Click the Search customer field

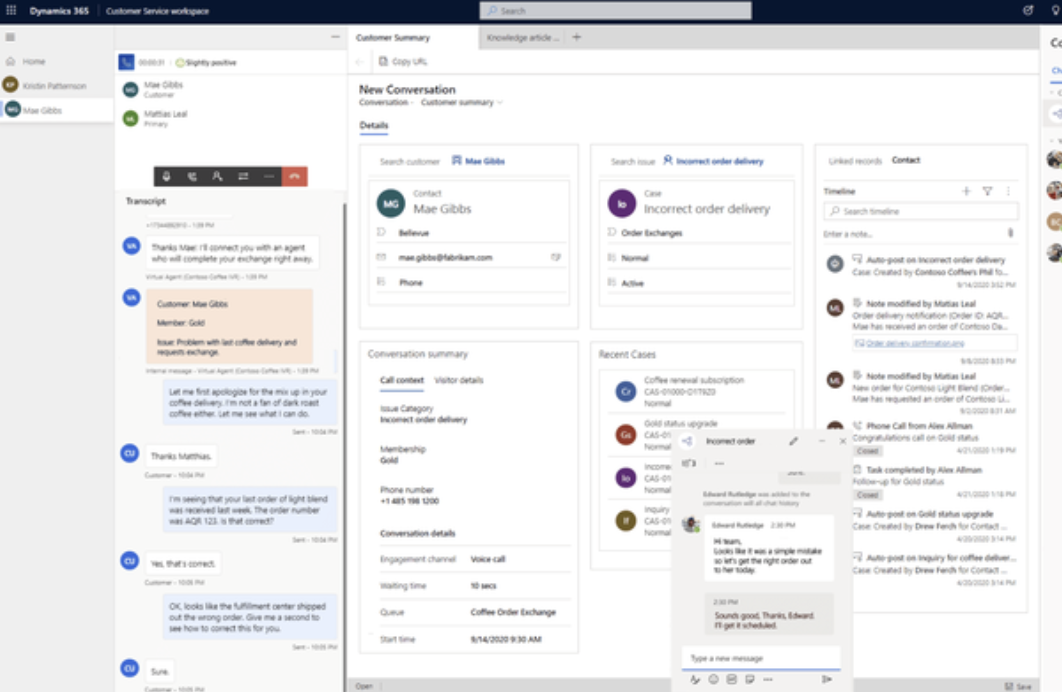[409, 162]
